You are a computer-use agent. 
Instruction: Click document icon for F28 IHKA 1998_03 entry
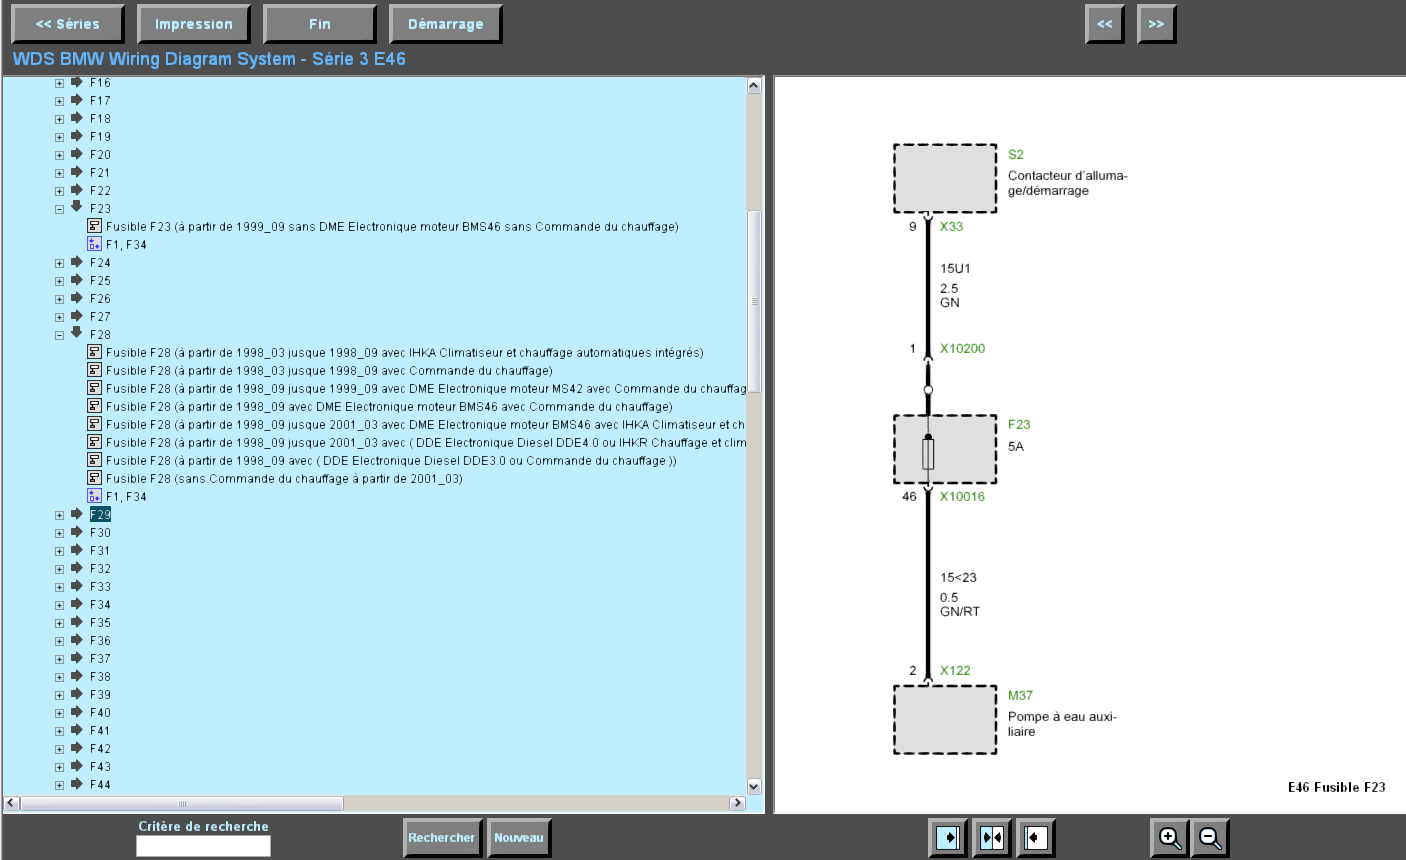94,352
